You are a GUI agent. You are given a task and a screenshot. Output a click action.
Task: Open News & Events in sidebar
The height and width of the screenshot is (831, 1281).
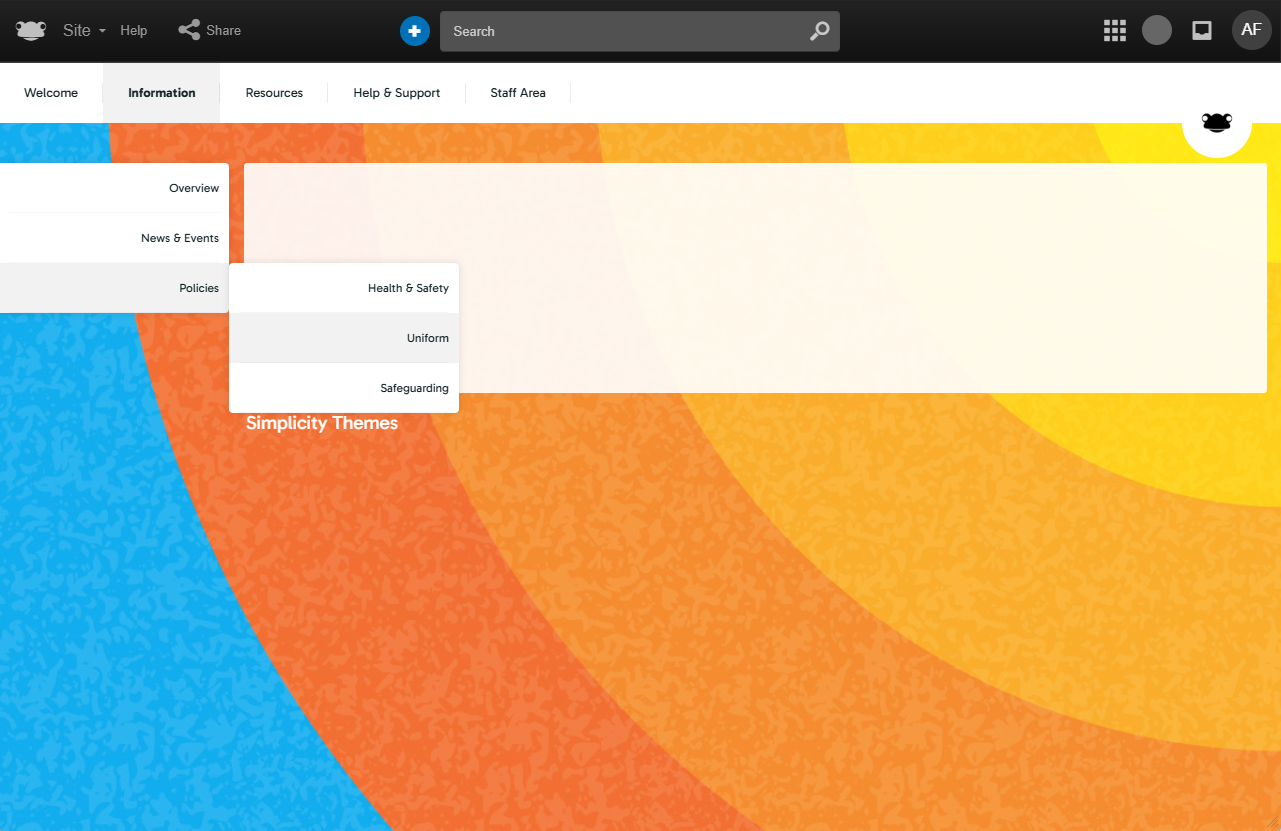(x=179, y=238)
